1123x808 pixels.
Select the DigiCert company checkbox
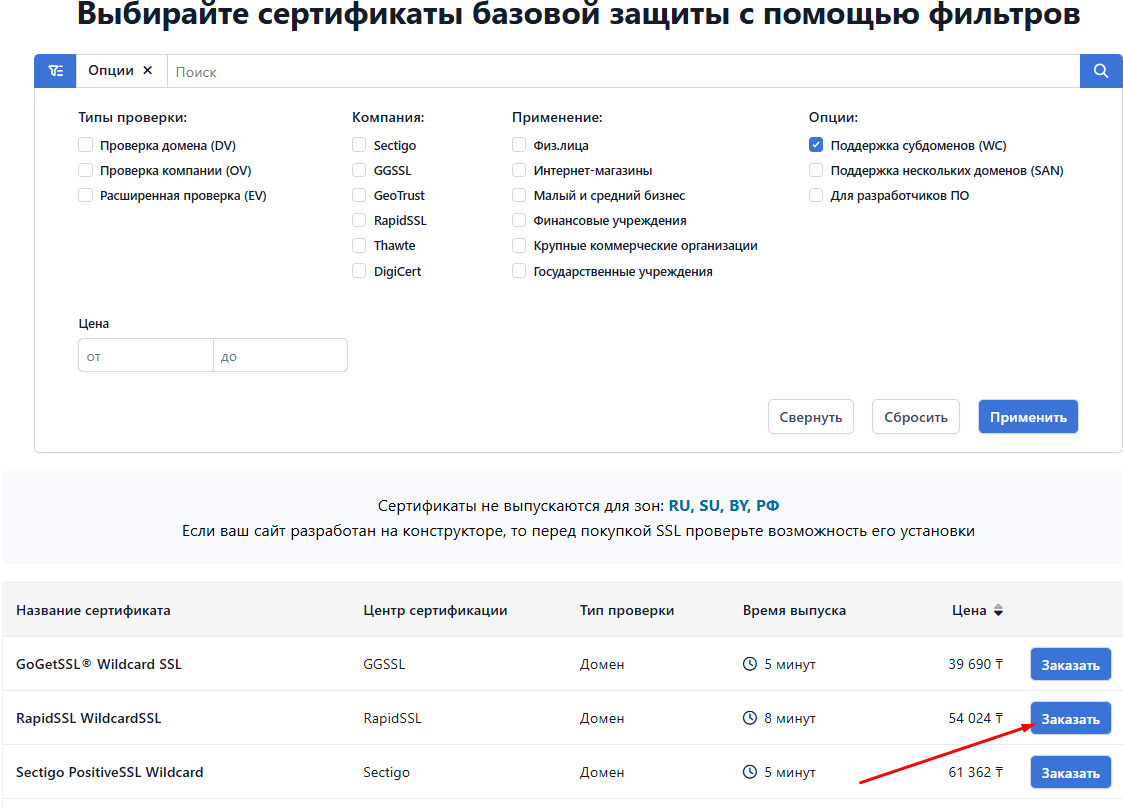coord(359,271)
